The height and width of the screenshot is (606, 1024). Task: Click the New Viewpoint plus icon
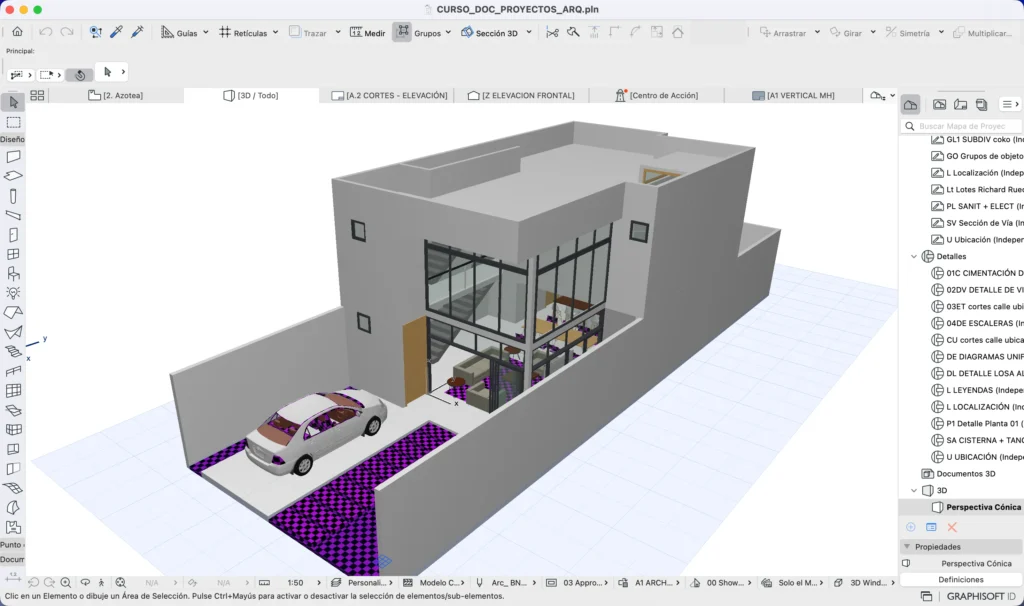click(910, 527)
